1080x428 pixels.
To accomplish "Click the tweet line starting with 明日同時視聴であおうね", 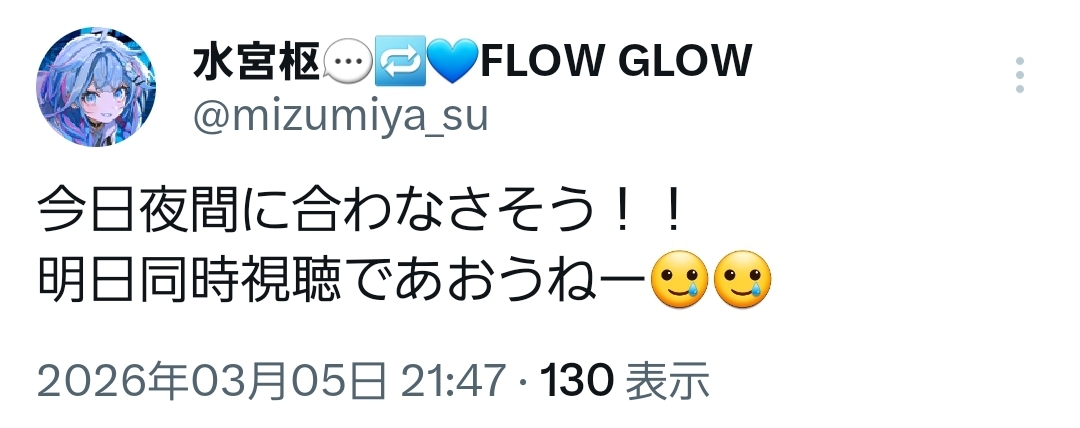I will pos(404,280).
